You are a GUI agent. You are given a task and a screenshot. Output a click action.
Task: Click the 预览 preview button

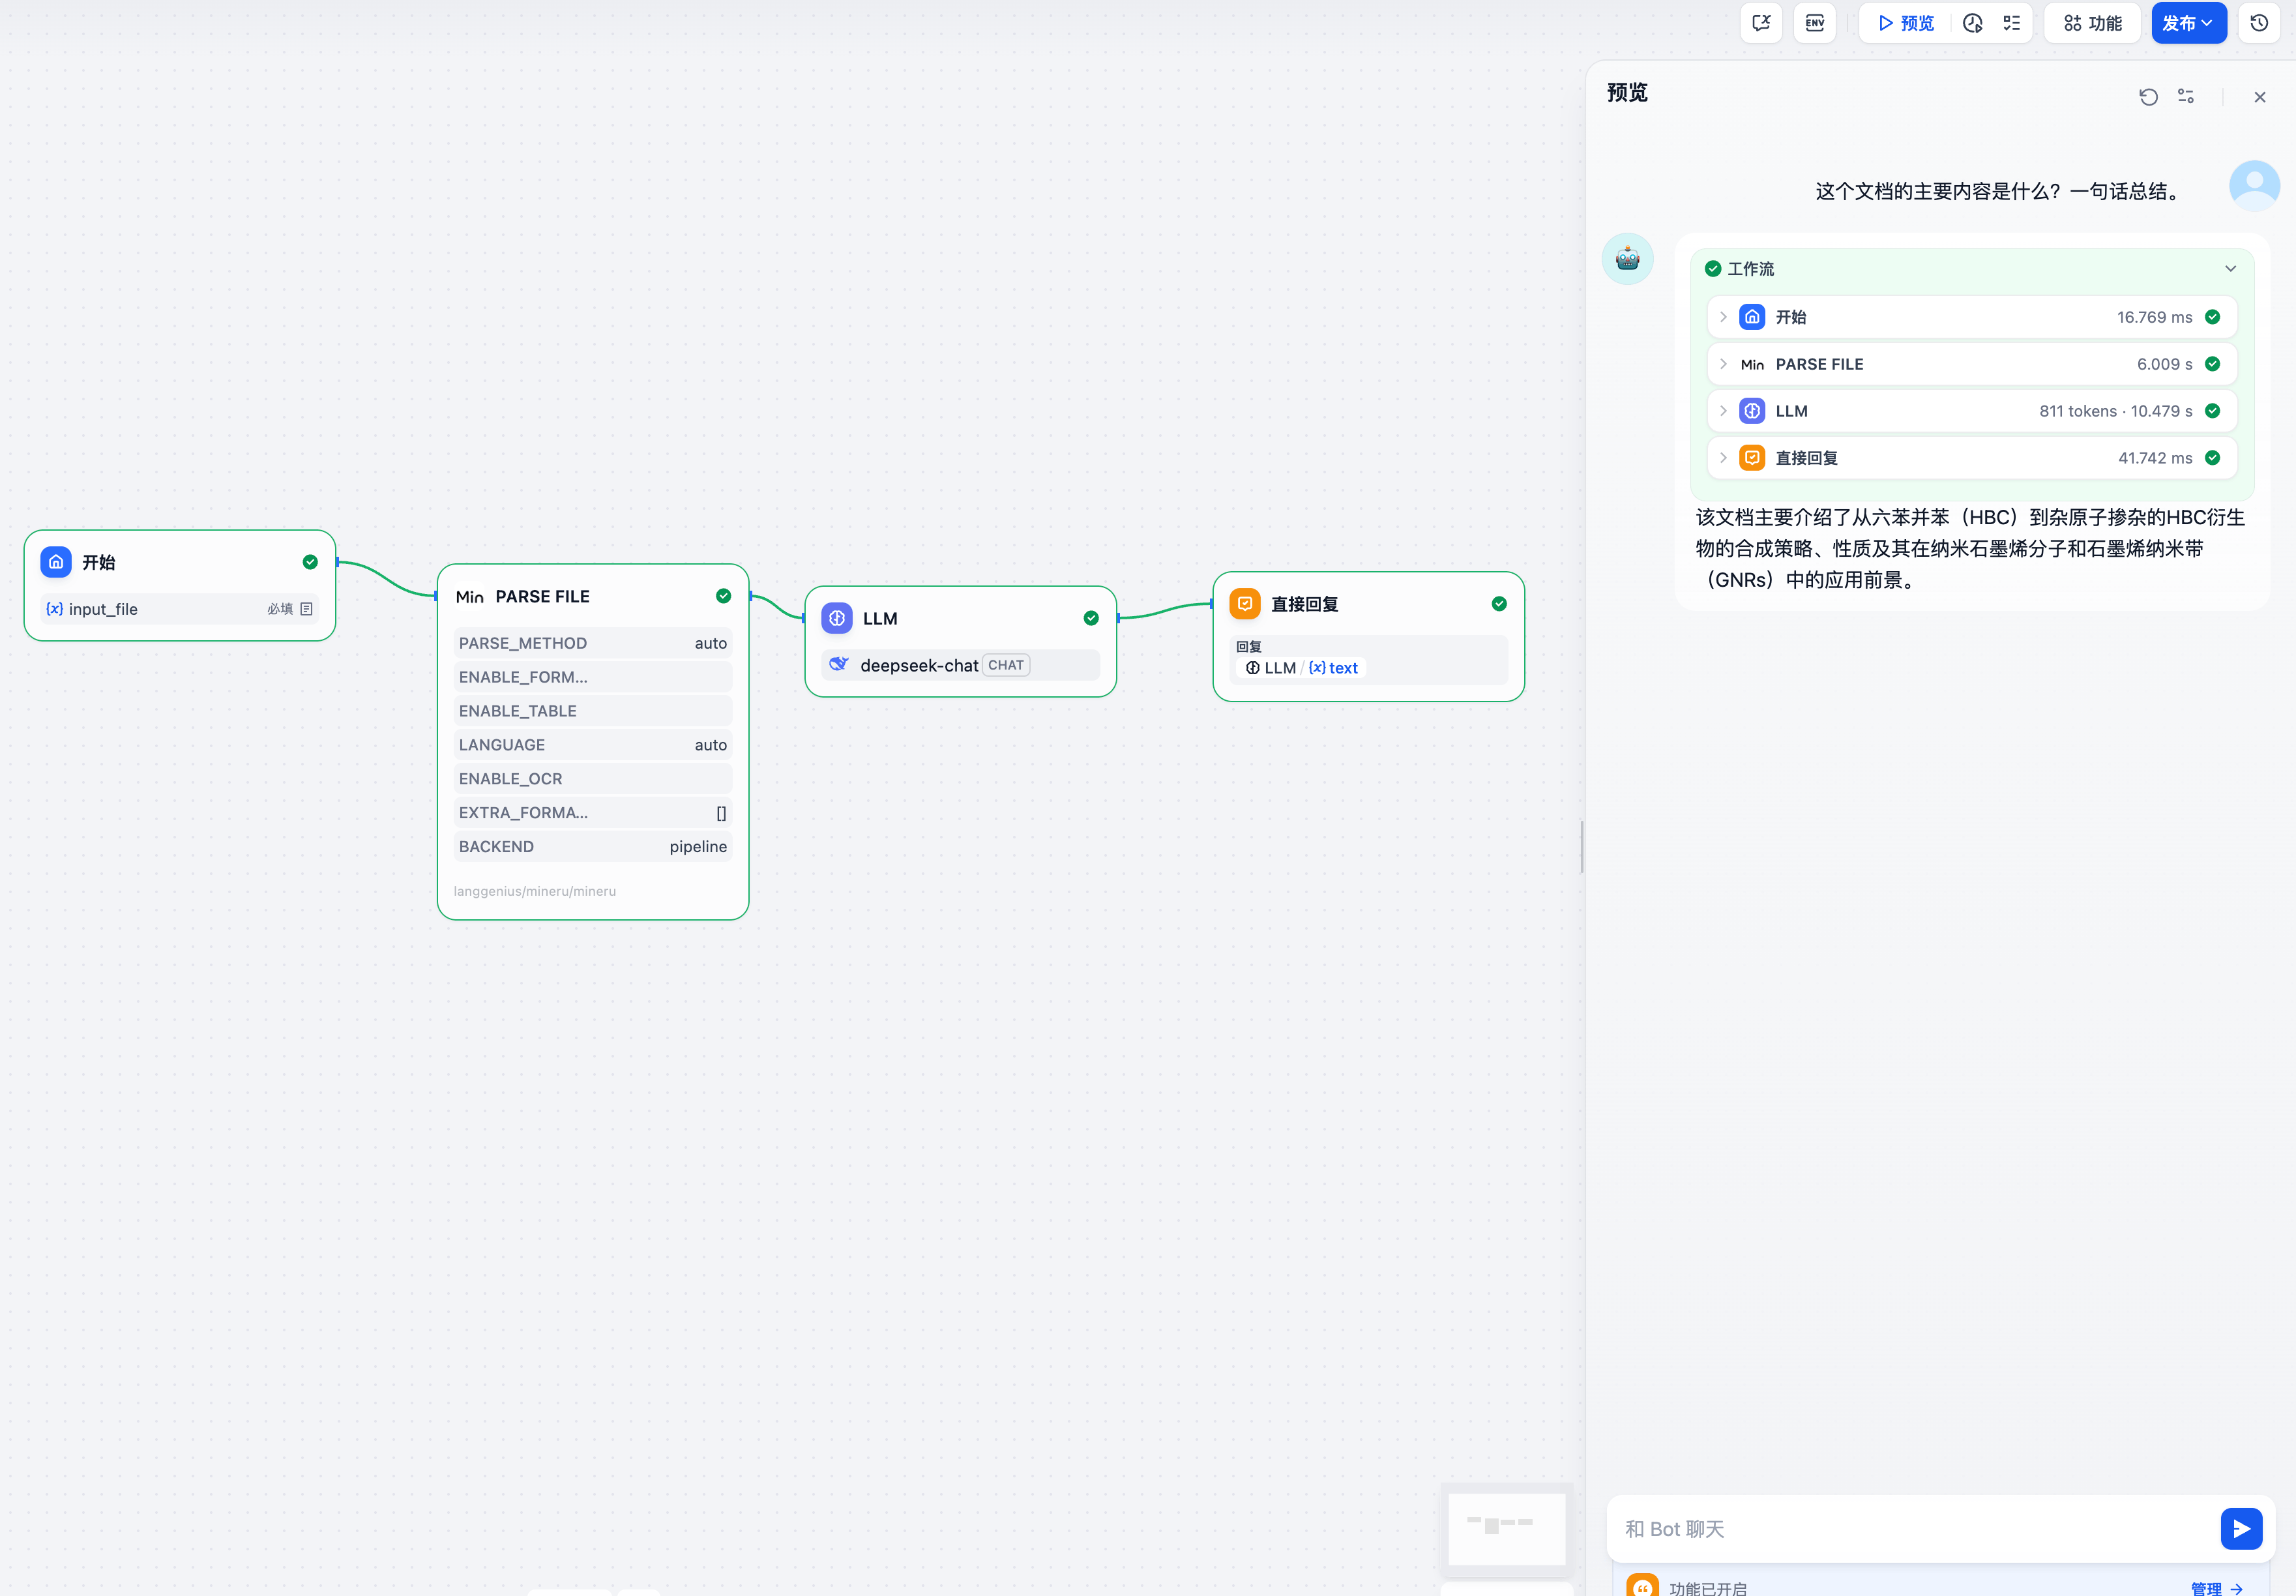(x=1906, y=23)
